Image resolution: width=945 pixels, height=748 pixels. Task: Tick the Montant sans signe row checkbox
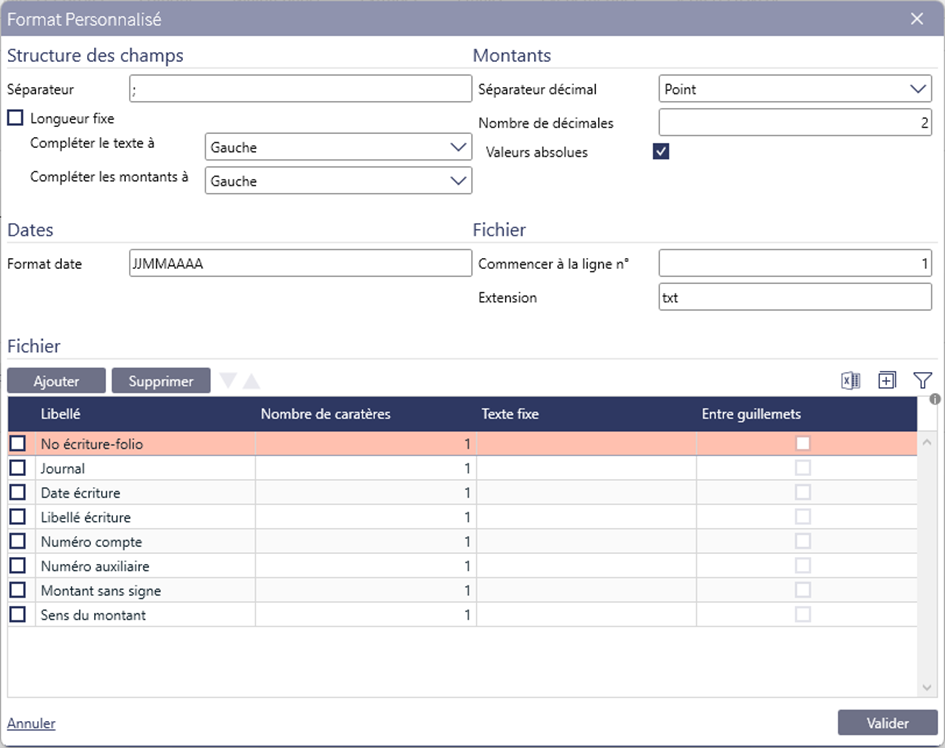(17, 590)
